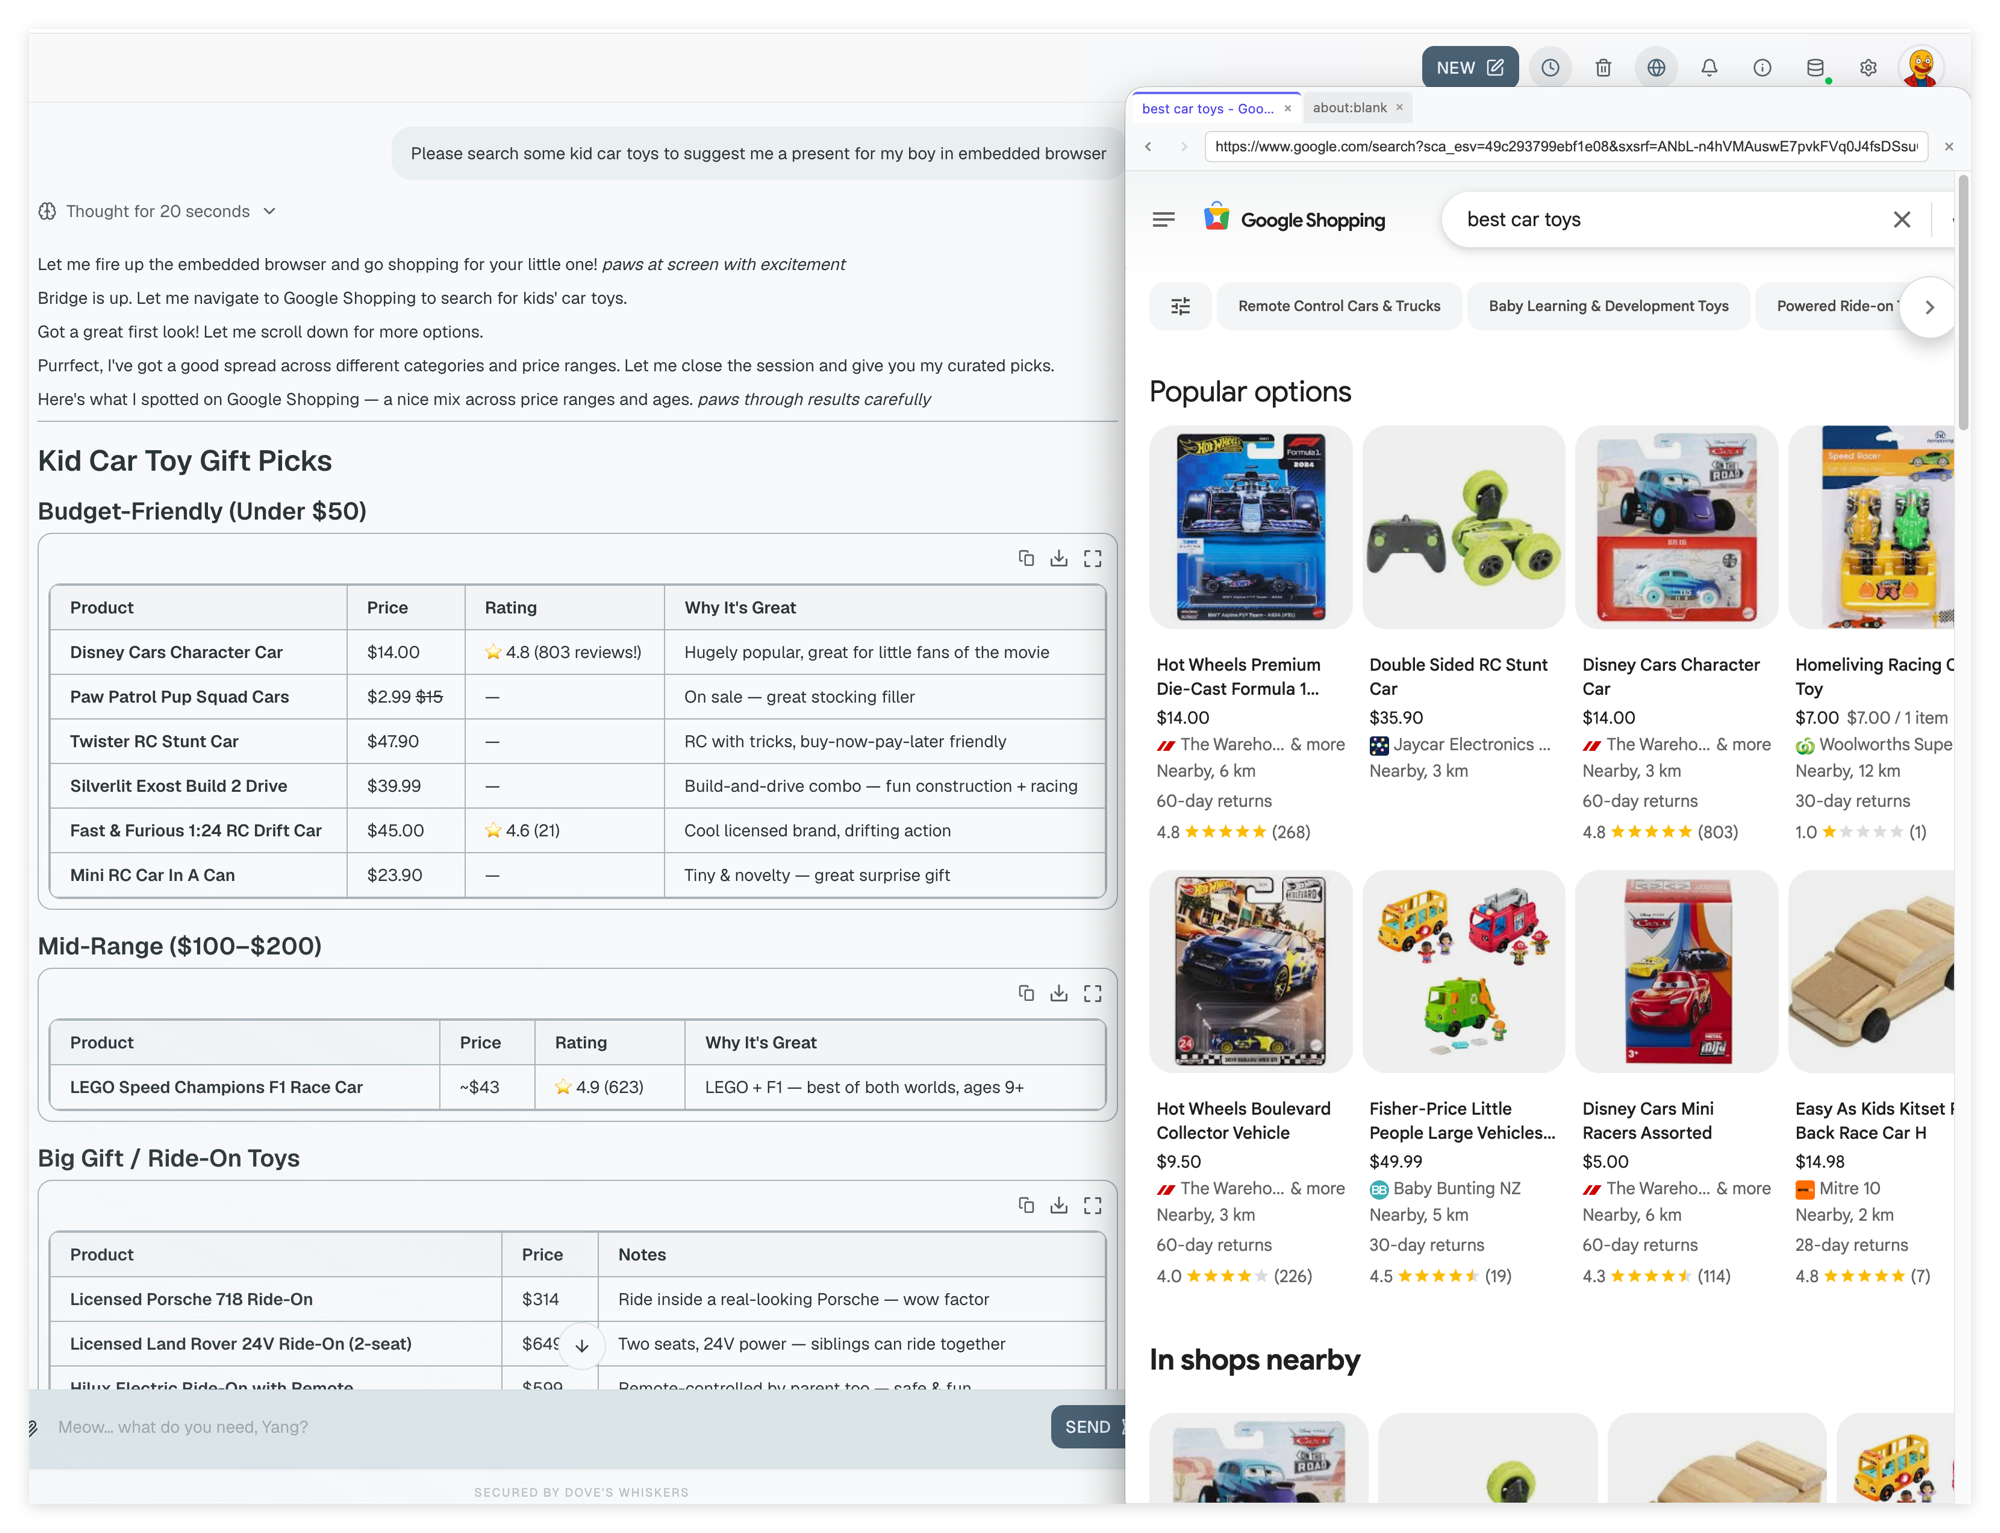Download the Ride-On Toys table
2000x1533 pixels.
(x=1059, y=1205)
